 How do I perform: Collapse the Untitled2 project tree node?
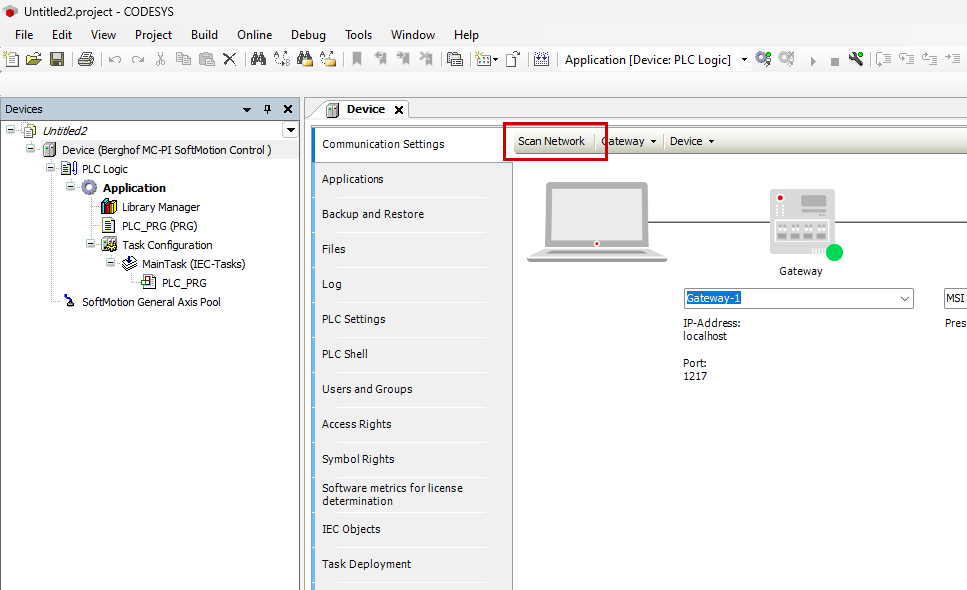pos(10,129)
